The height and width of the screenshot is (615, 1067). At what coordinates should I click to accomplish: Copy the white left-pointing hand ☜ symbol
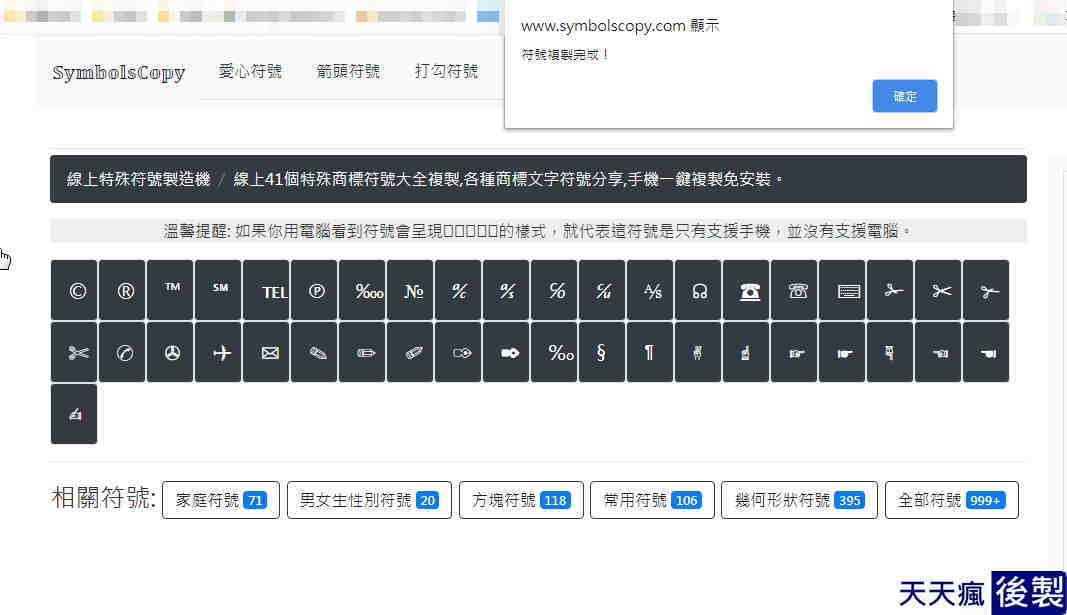click(x=938, y=352)
